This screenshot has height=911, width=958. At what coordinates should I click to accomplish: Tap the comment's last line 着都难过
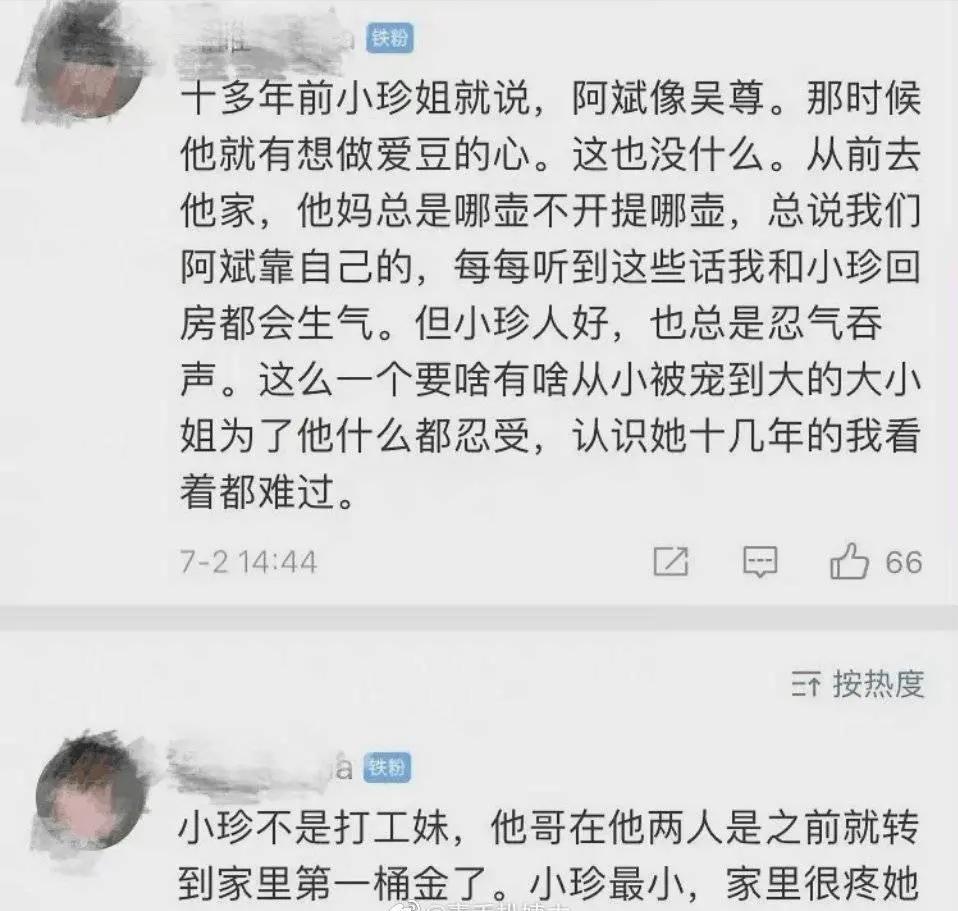(x=268, y=492)
